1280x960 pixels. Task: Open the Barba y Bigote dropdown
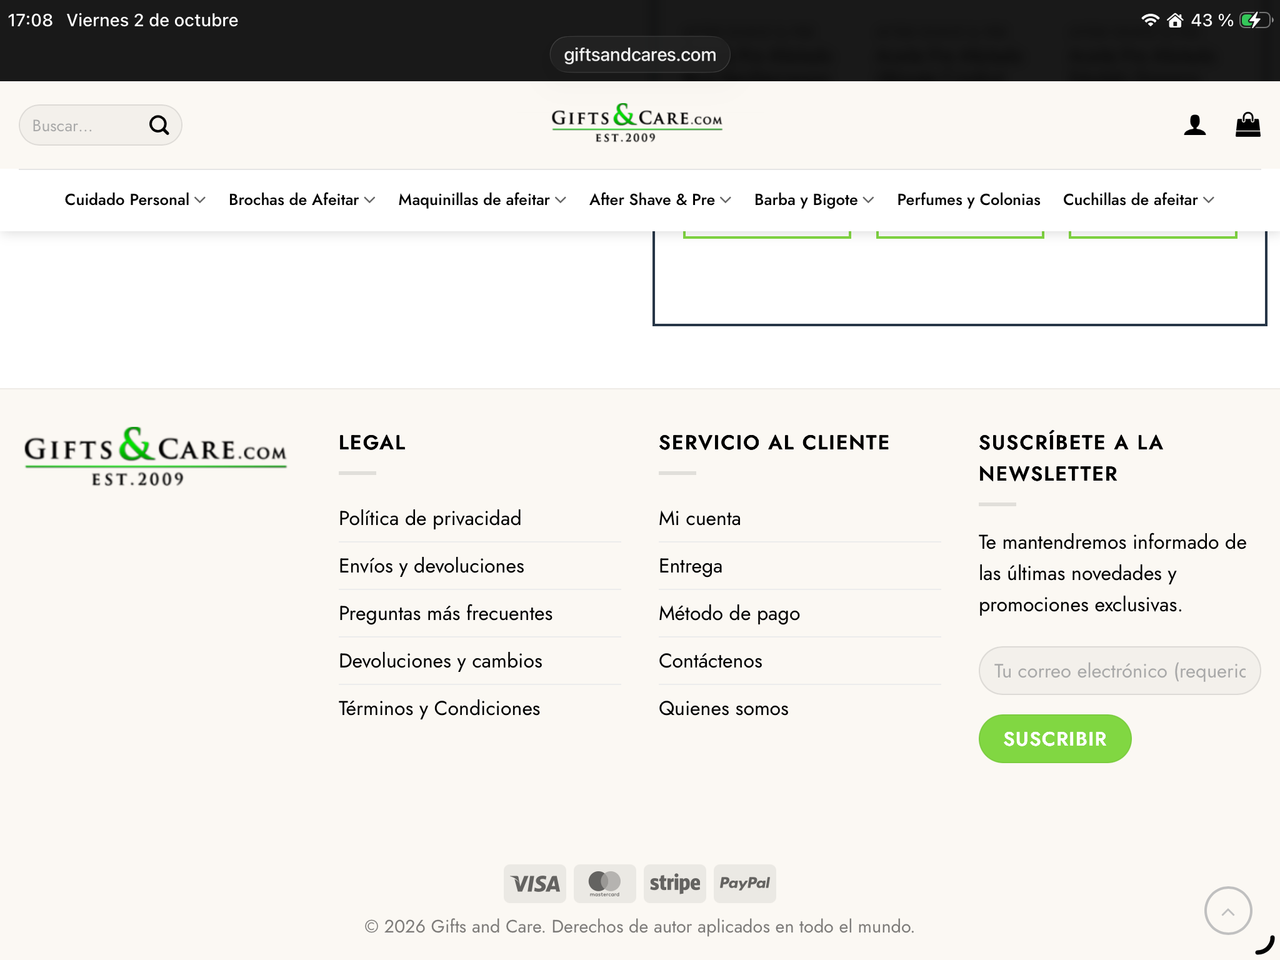(814, 200)
